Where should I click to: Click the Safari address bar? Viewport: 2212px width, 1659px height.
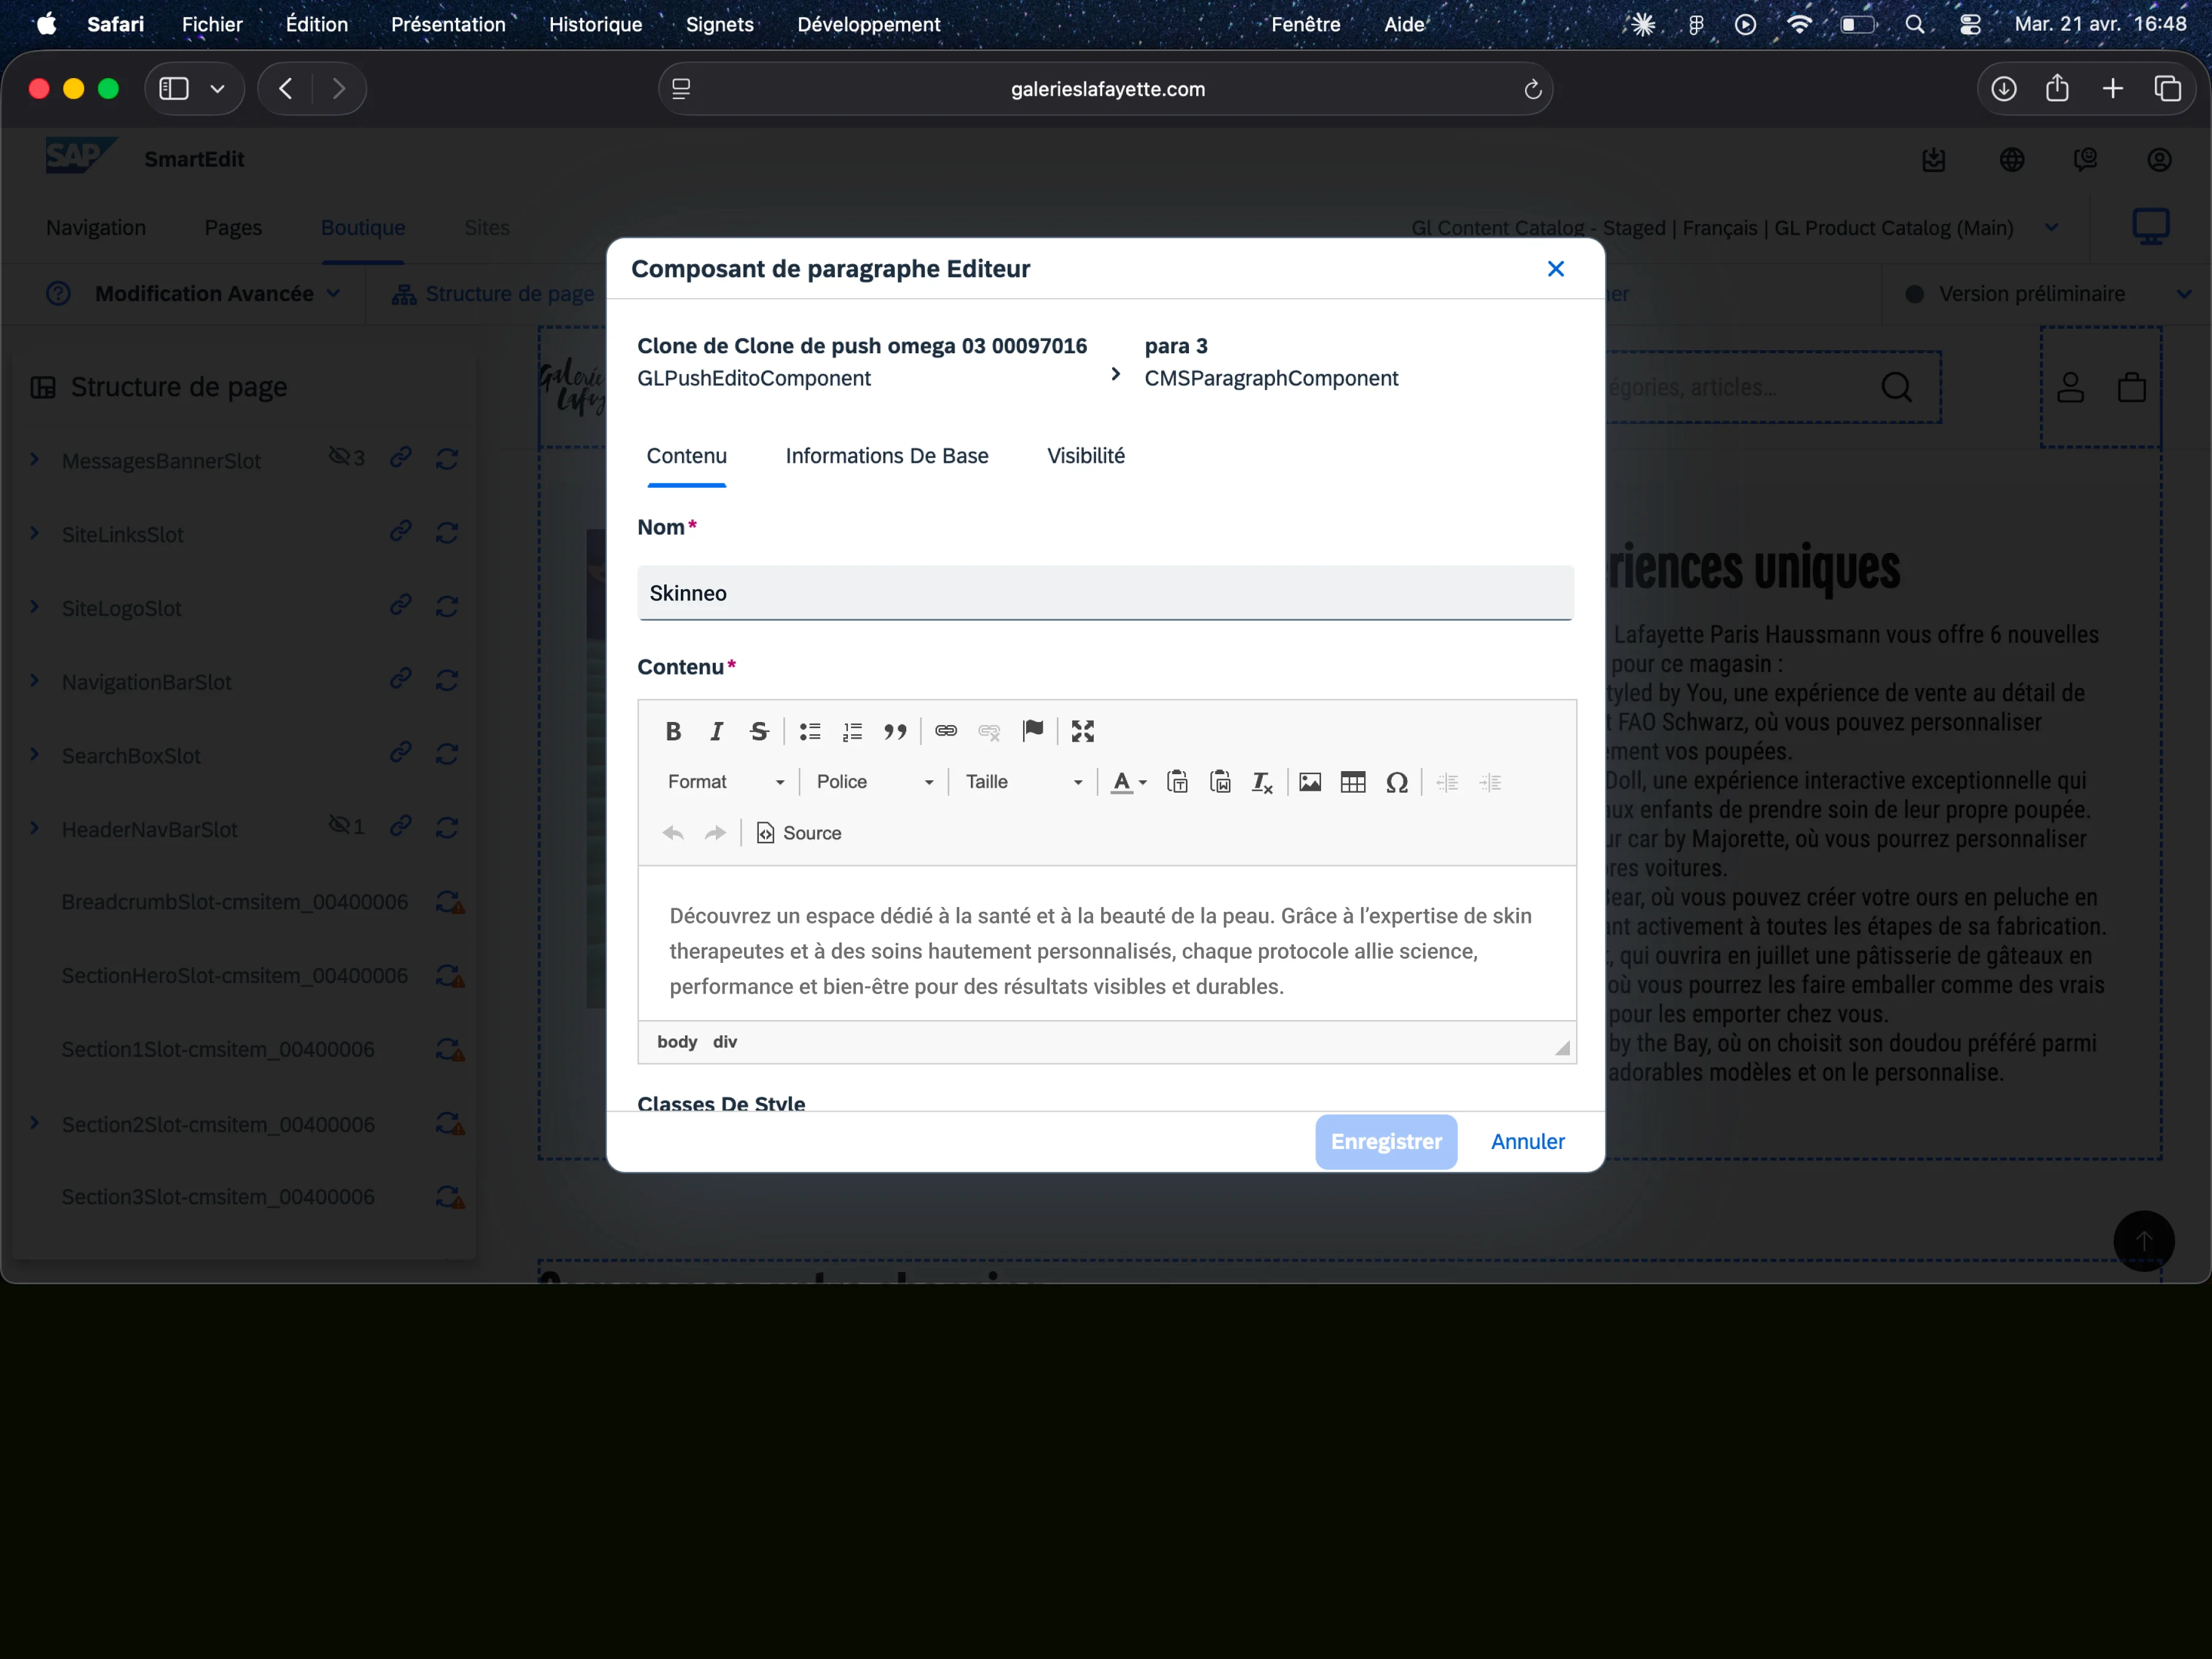click(x=1106, y=89)
